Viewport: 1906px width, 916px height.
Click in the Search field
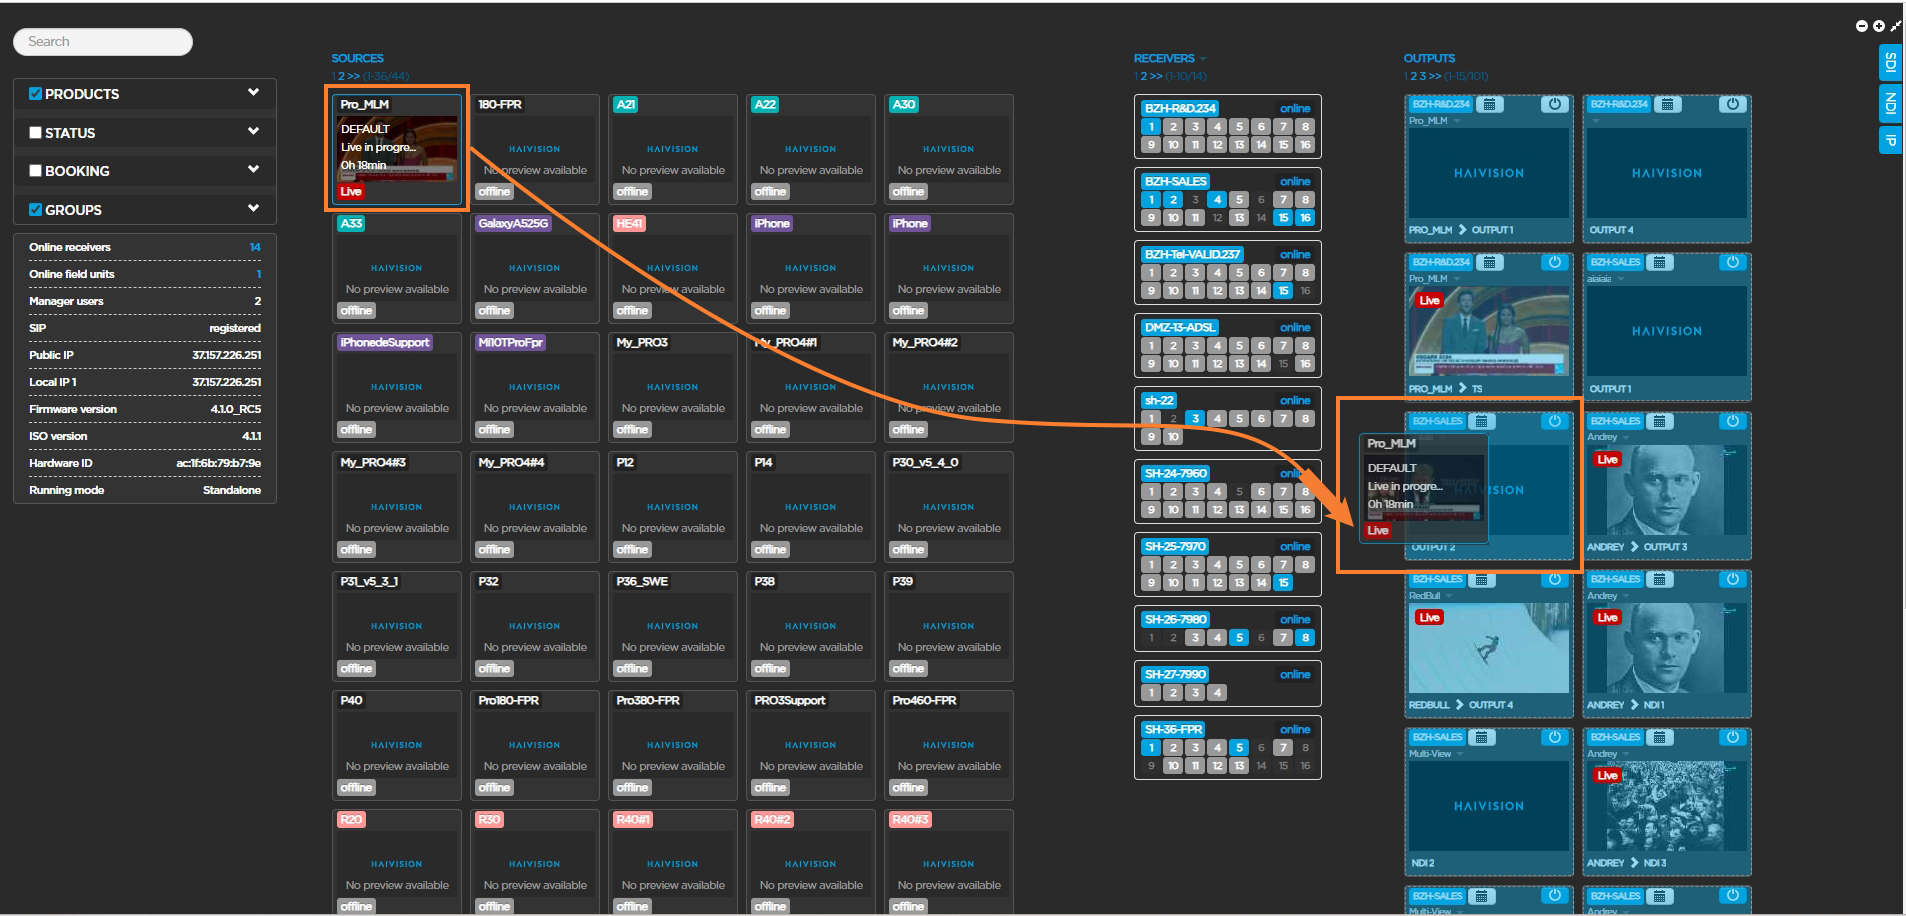point(103,42)
